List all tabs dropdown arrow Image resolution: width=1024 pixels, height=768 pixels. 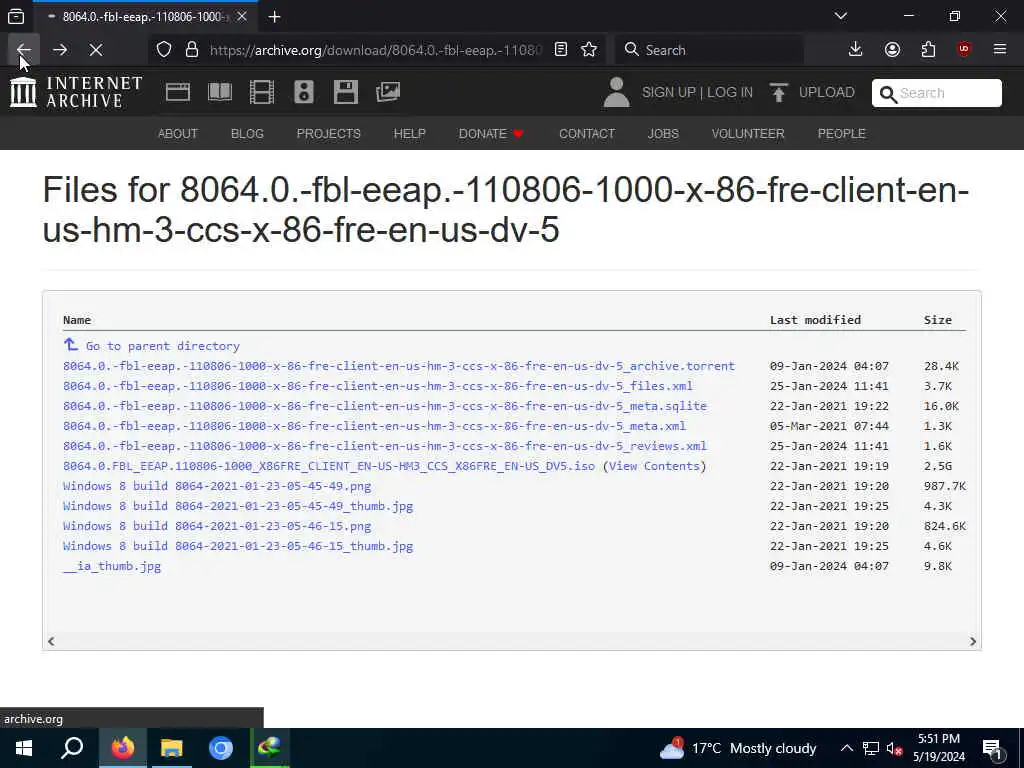click(x=841, y=16)
